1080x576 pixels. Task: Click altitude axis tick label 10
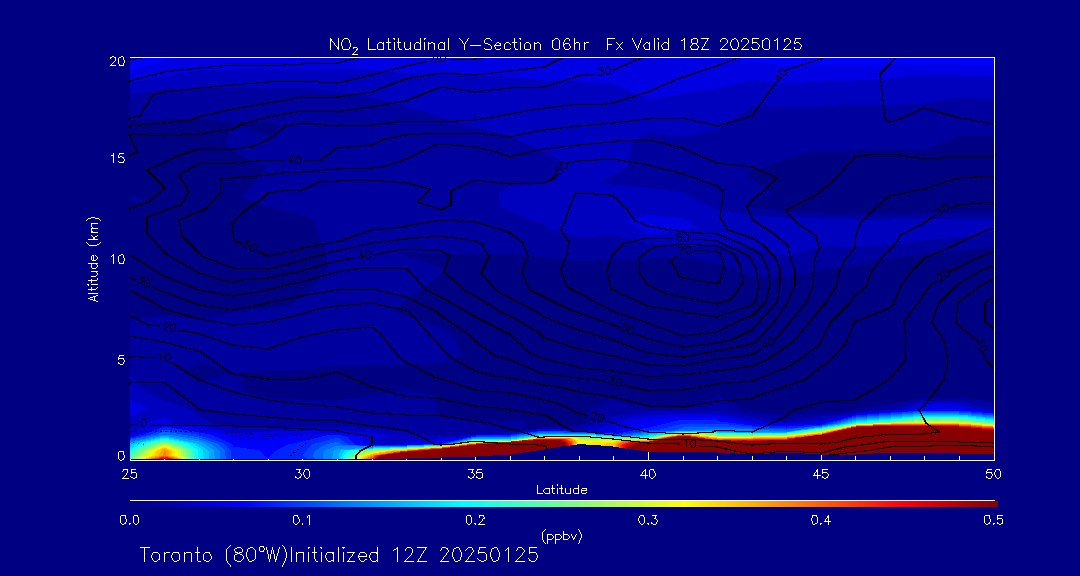pos(118,258)
